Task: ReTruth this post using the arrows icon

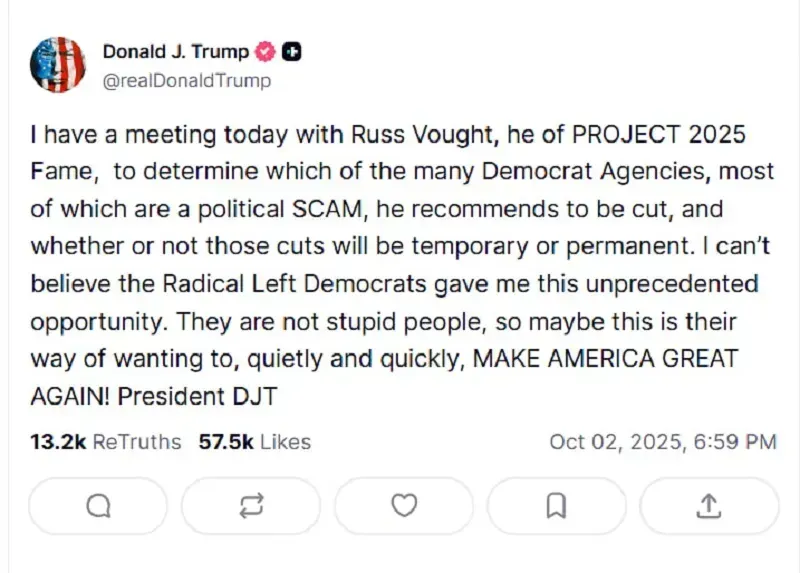Action: pos(250,507)
